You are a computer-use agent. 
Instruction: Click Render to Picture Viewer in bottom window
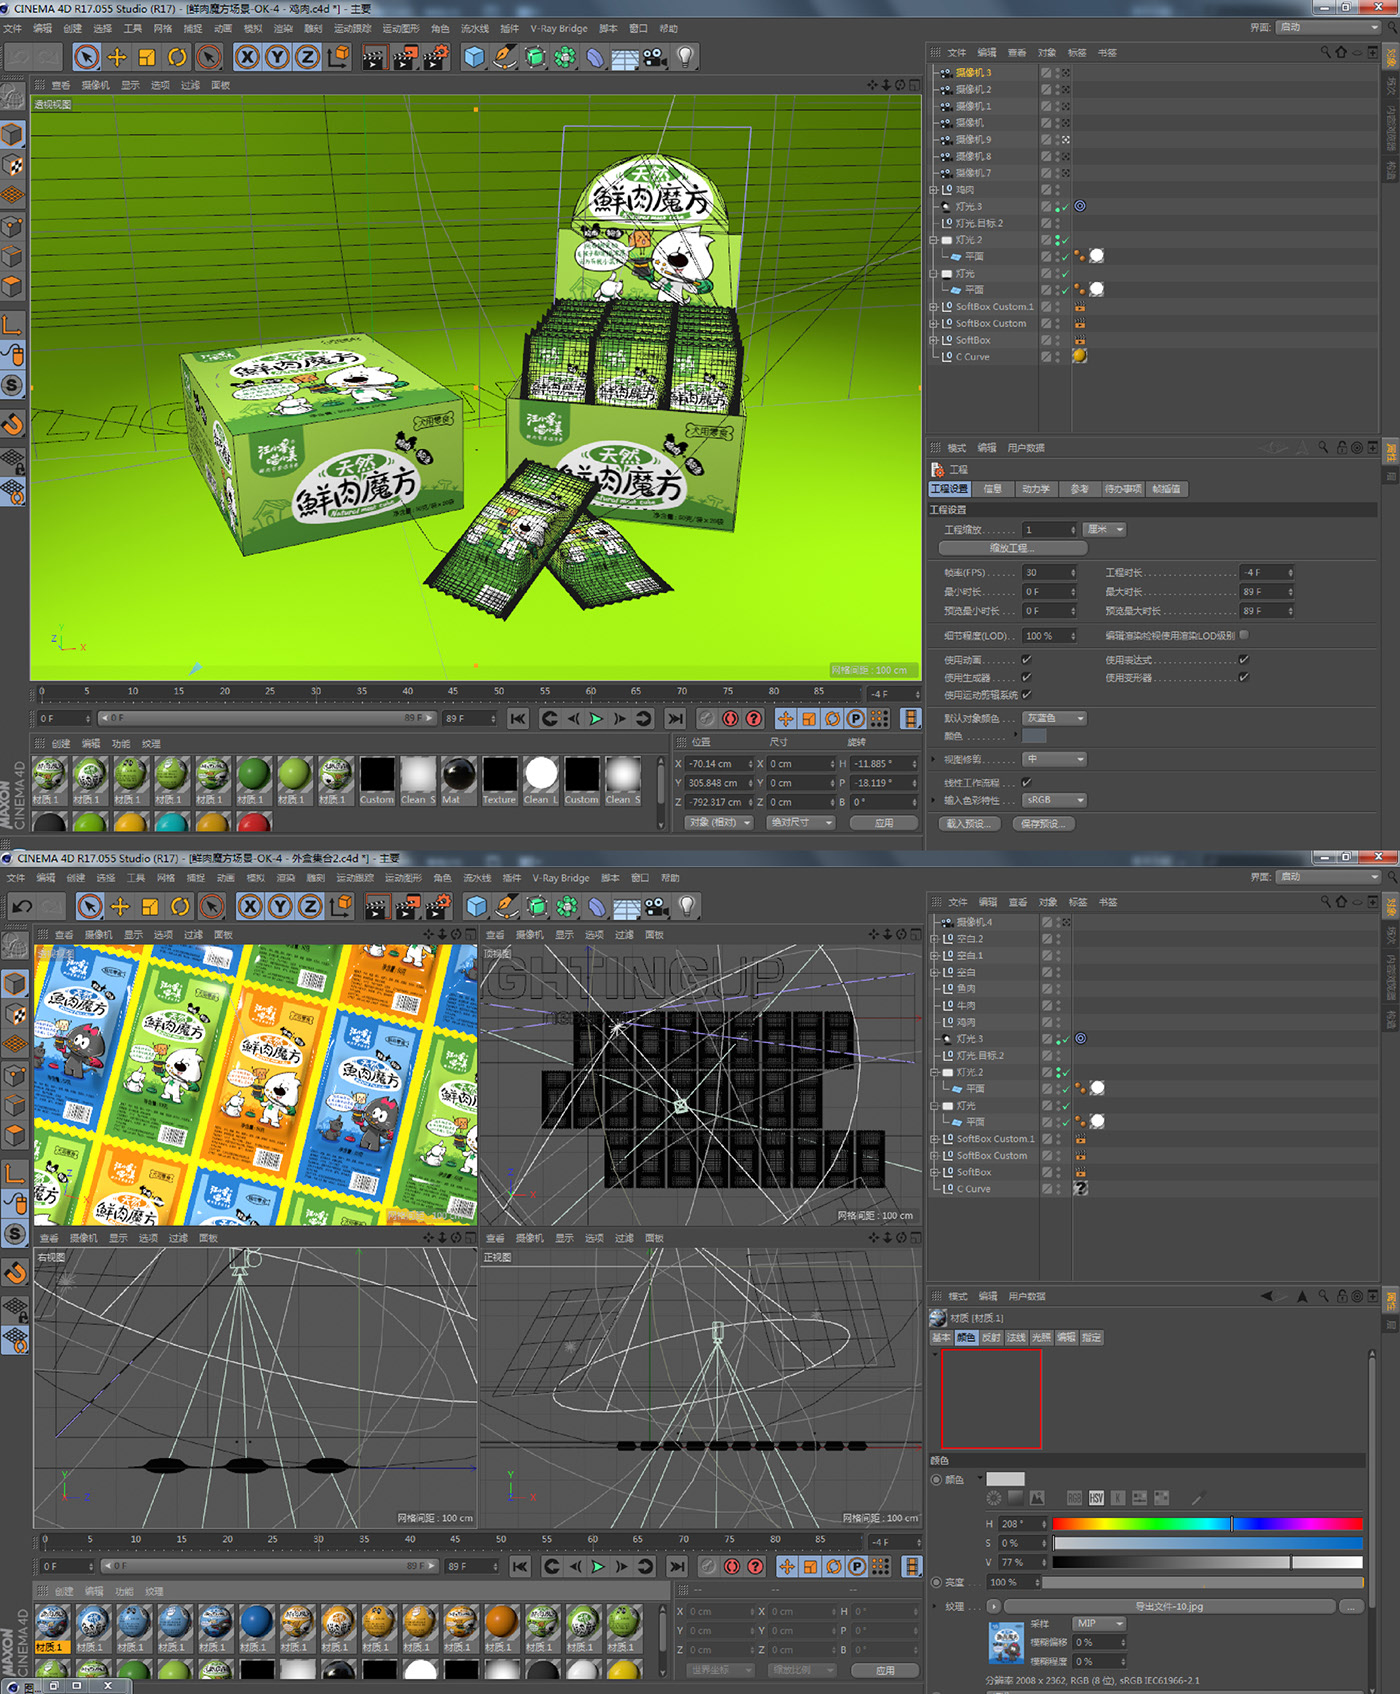407,906
